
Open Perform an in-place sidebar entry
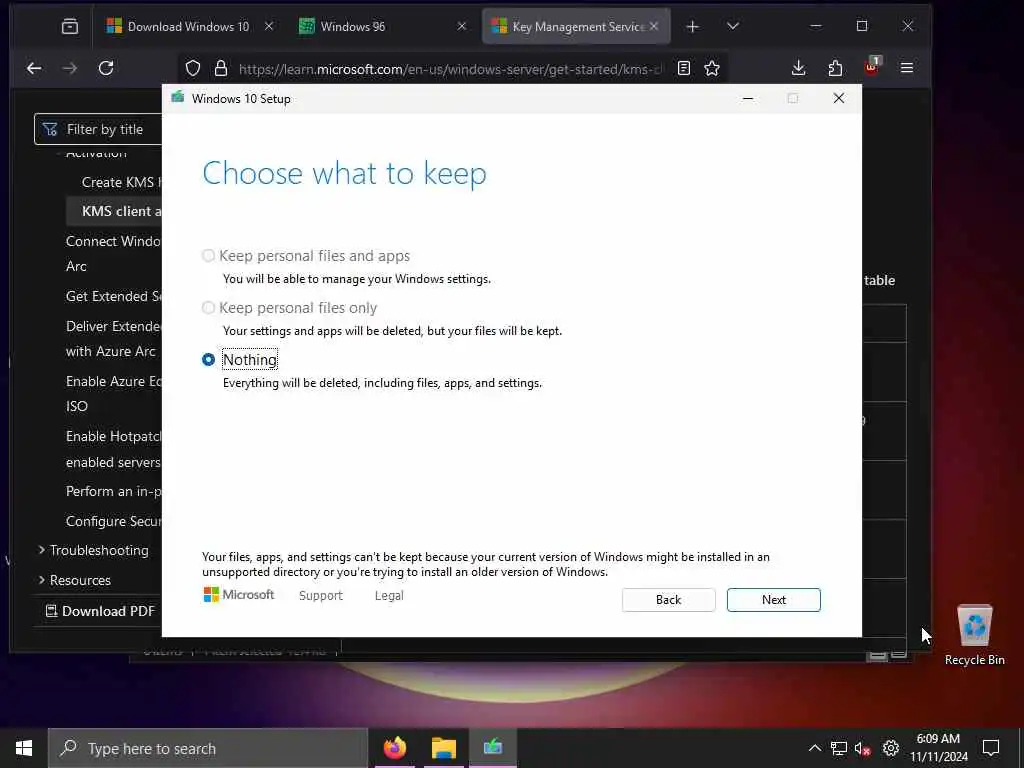pos(114,491)
